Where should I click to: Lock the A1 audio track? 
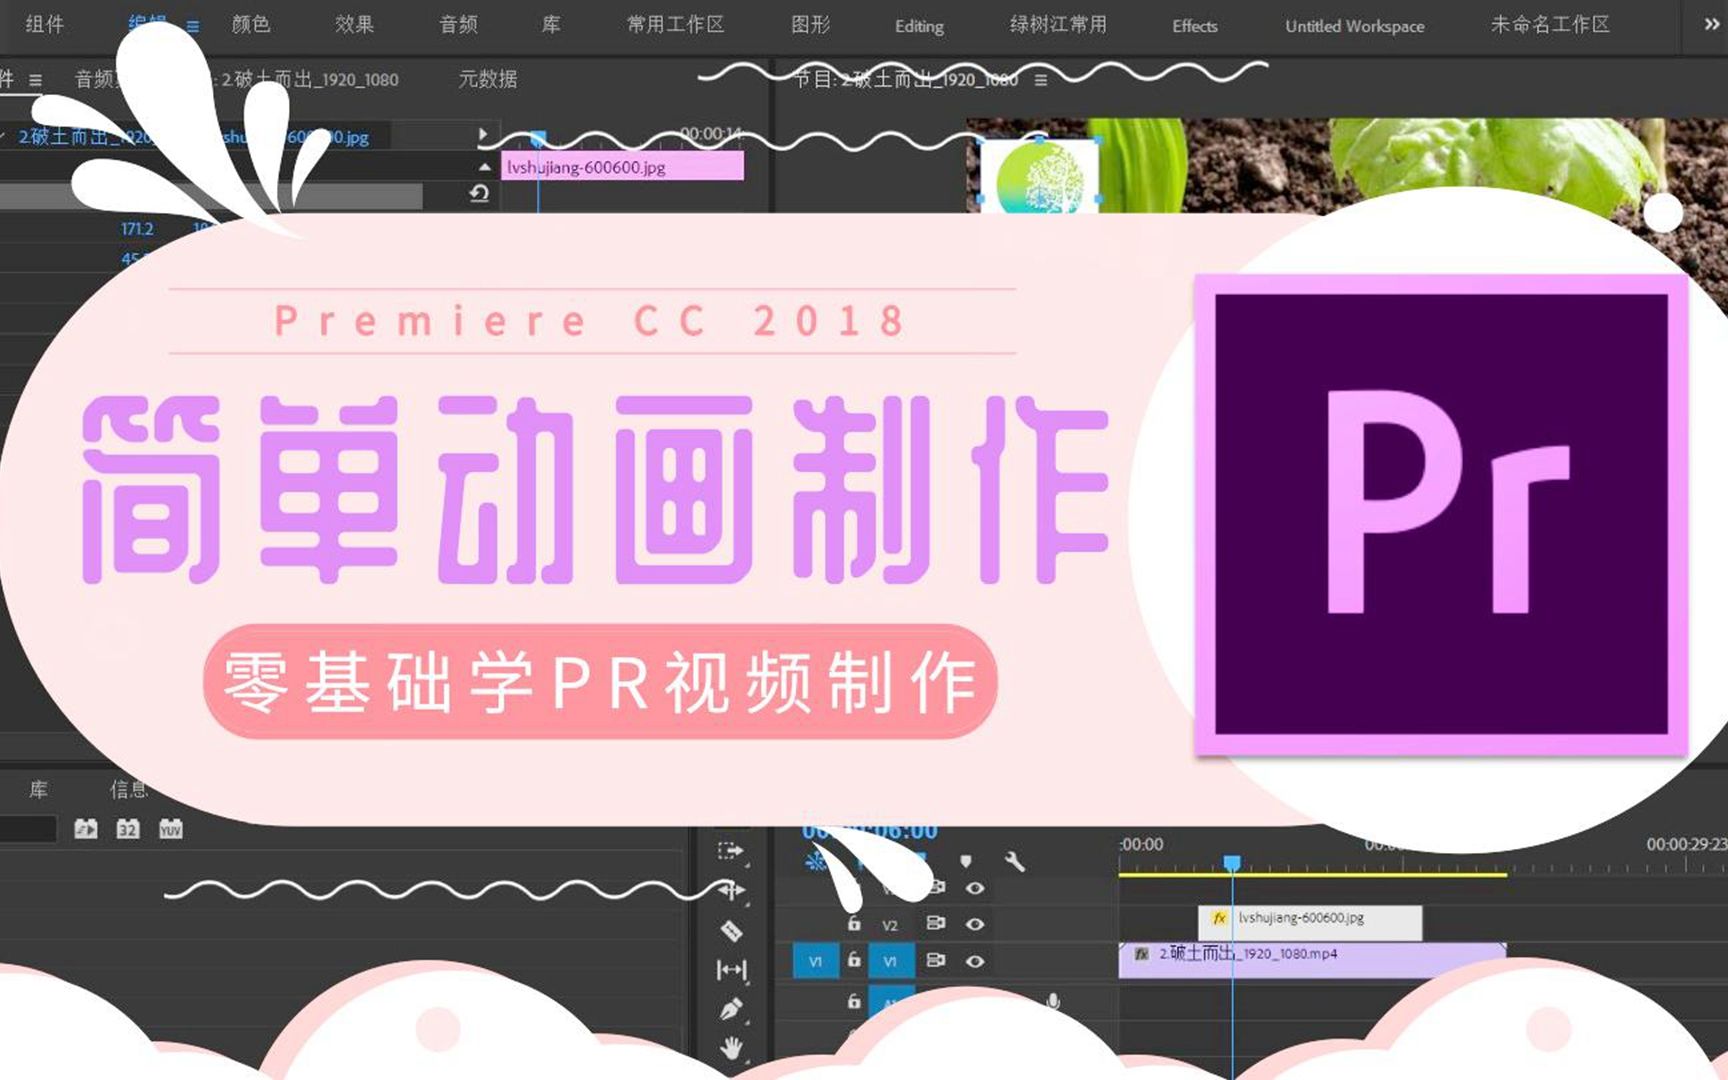[x=854, y=1000]
